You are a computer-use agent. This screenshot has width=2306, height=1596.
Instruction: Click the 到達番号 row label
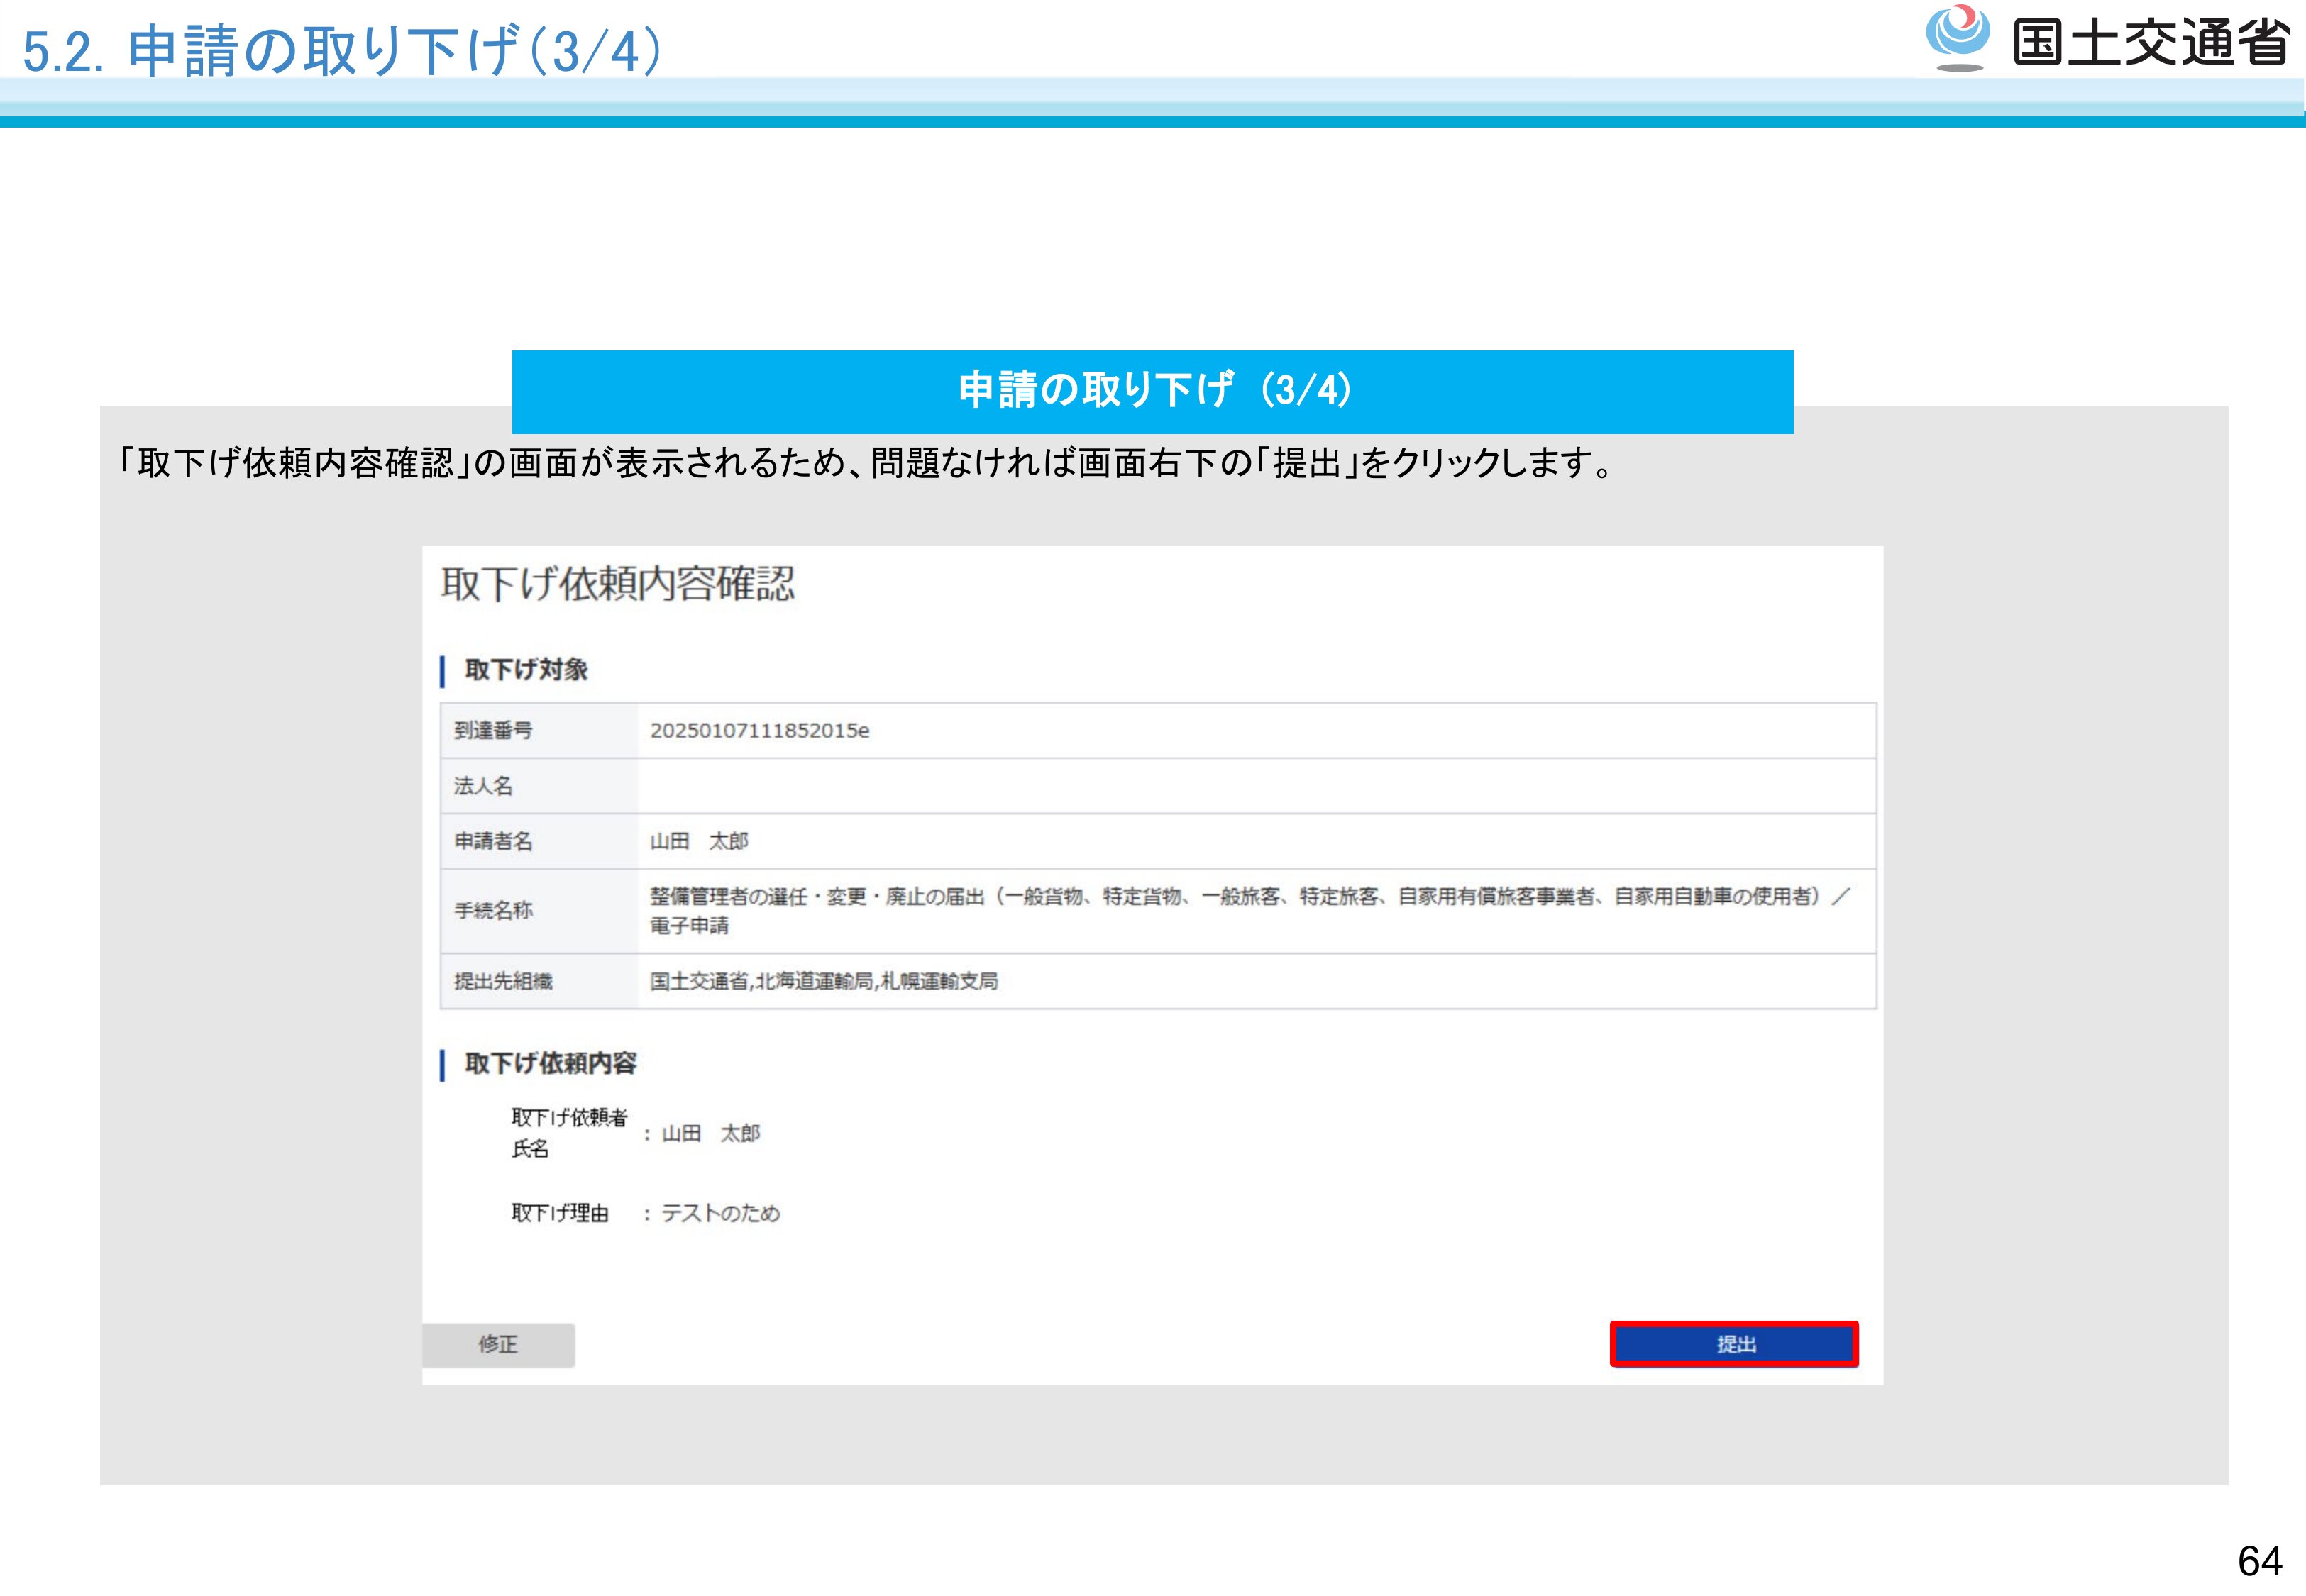493,731
